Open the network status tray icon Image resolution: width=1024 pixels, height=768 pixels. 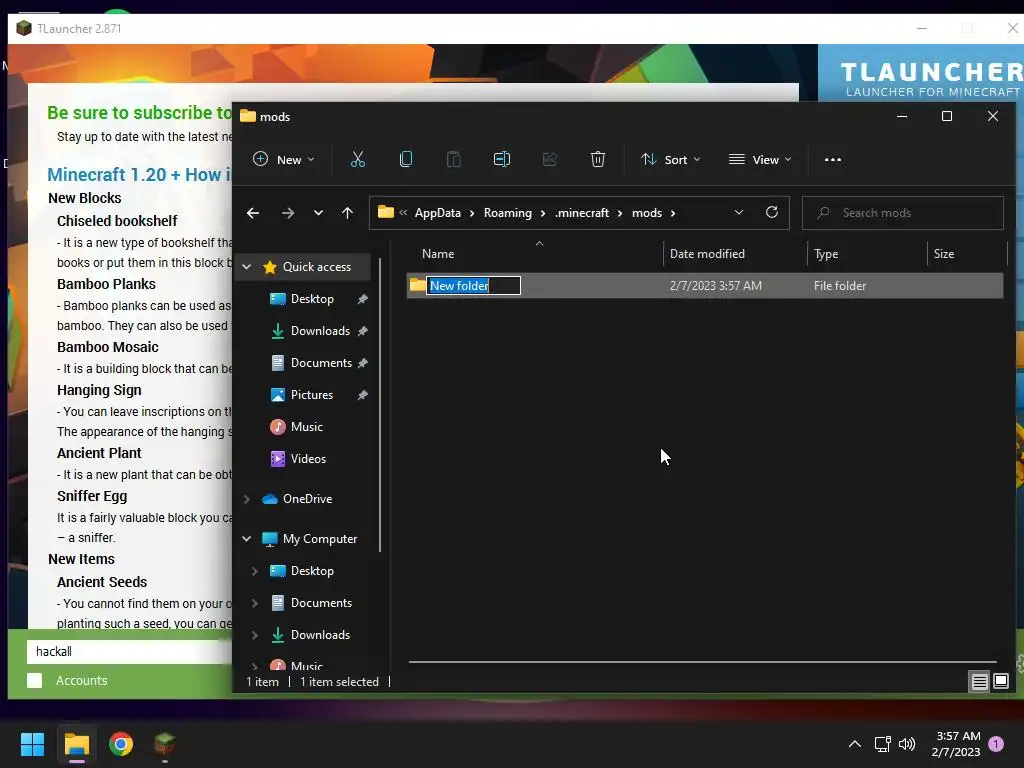click(x=882, y=744)
